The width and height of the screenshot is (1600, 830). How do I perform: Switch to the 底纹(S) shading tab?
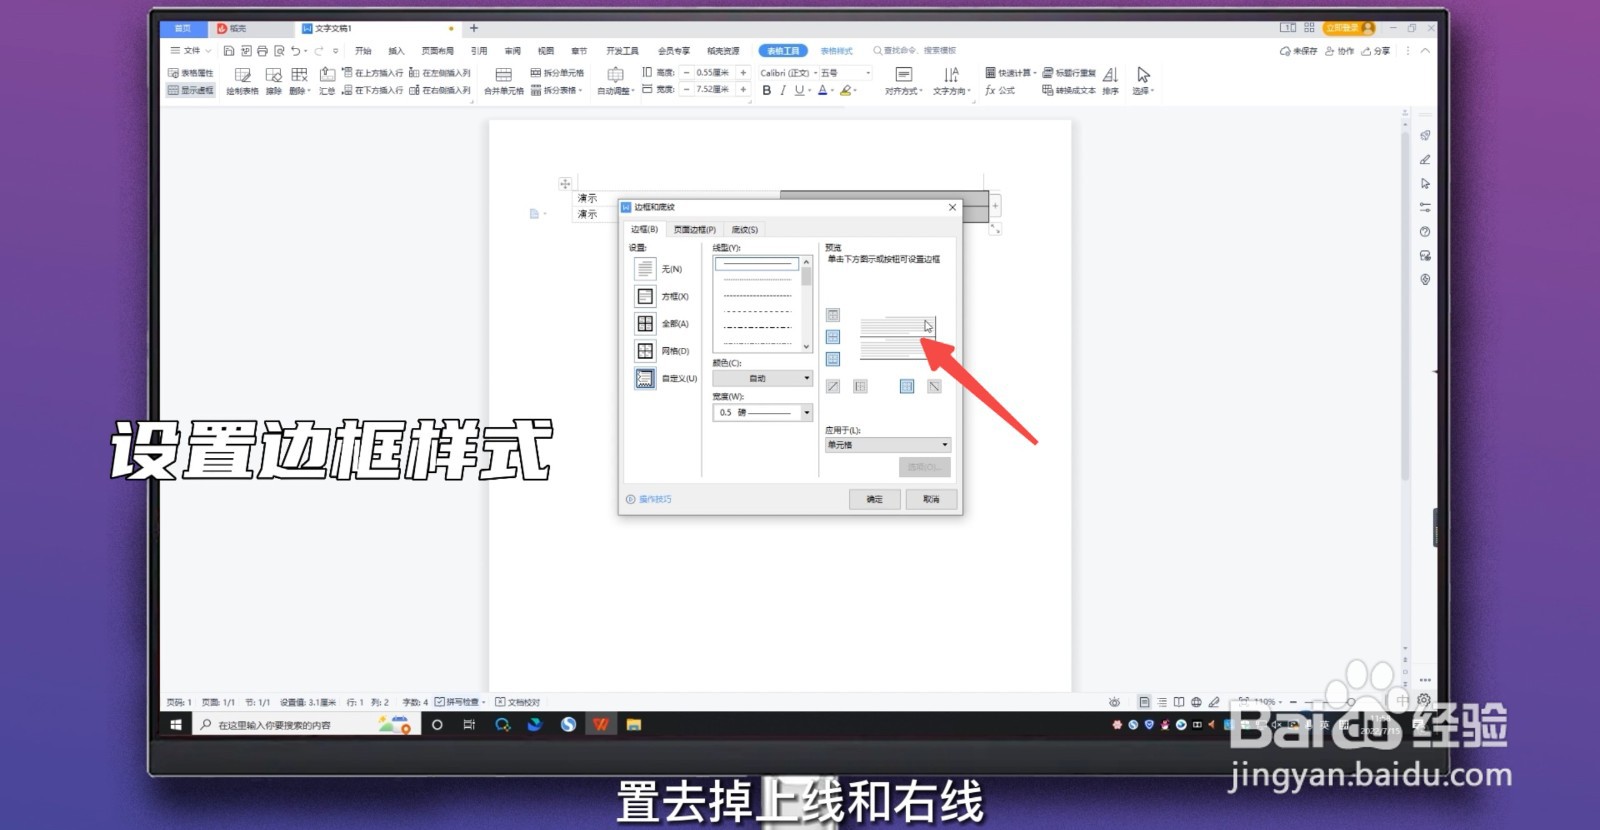(x=744, y=230)
